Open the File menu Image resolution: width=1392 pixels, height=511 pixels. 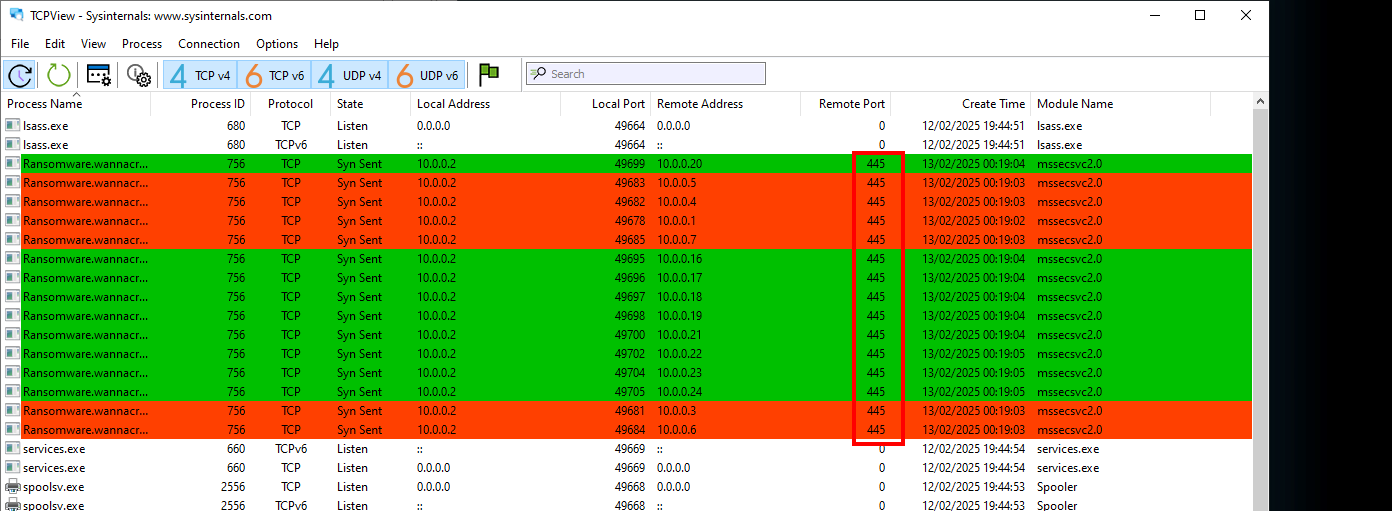click(20, 44)
